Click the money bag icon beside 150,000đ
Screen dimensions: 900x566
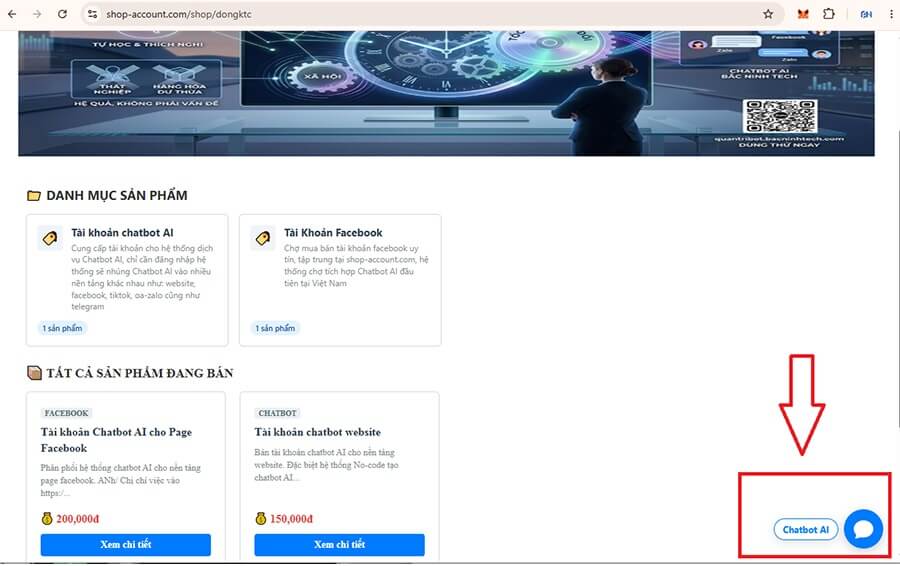click(261, 518)
